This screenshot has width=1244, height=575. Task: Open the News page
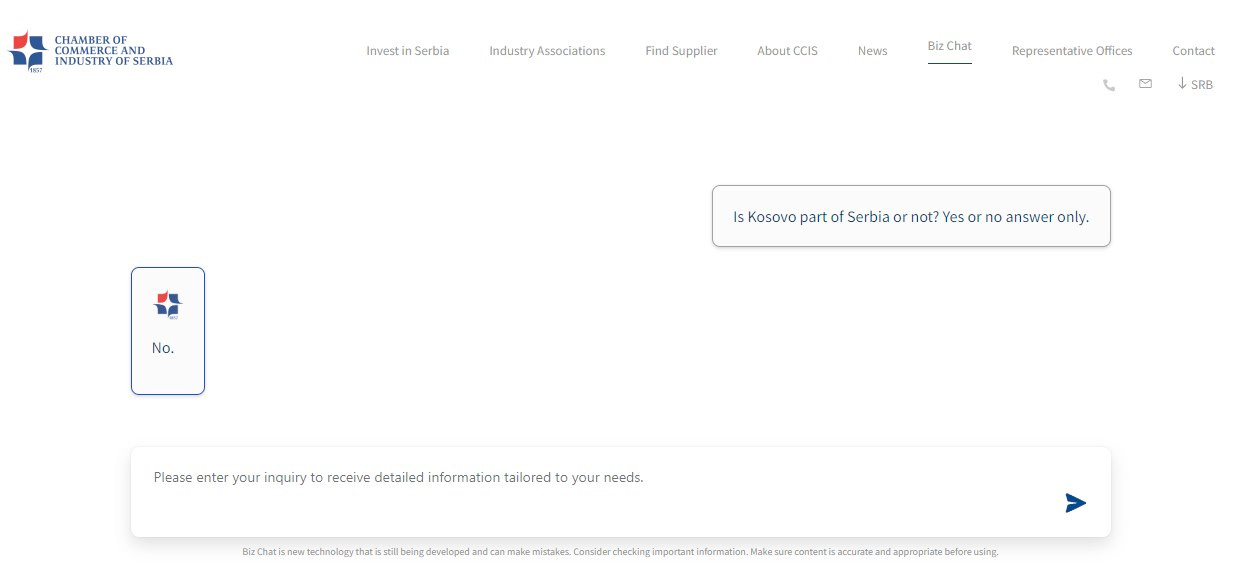(x=872, y=51)
